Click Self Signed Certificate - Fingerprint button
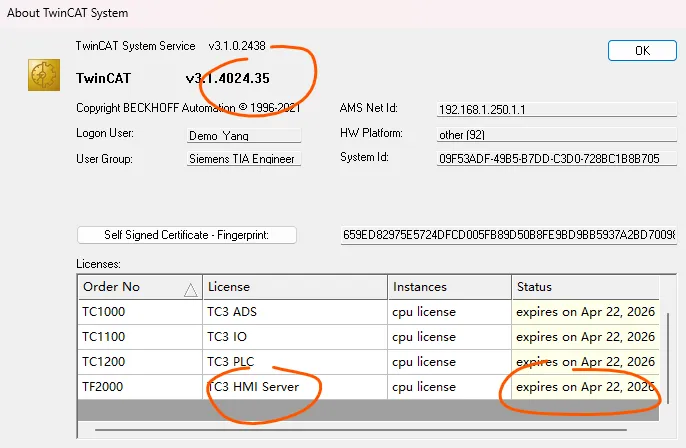 (x=187, y=235)
